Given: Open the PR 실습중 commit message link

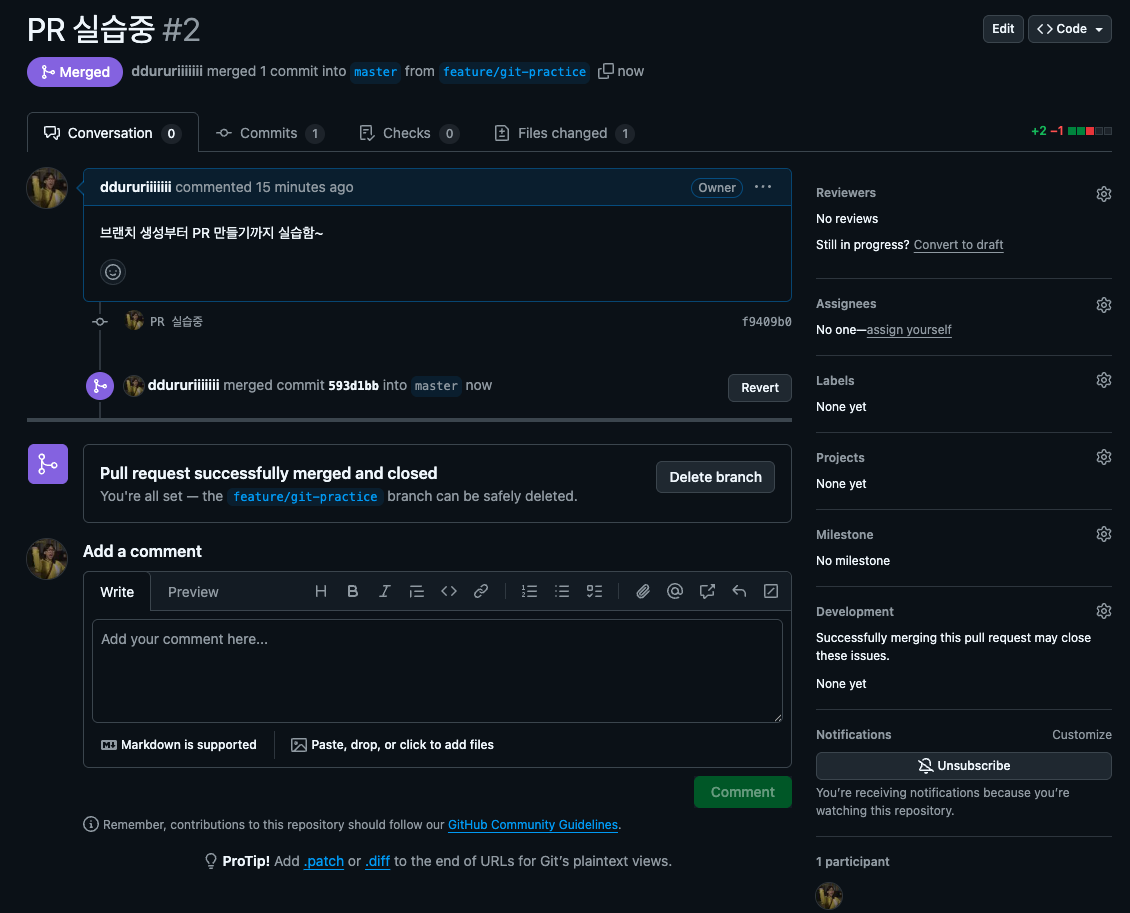Looking at the screenshot, I should click(176, 321).
